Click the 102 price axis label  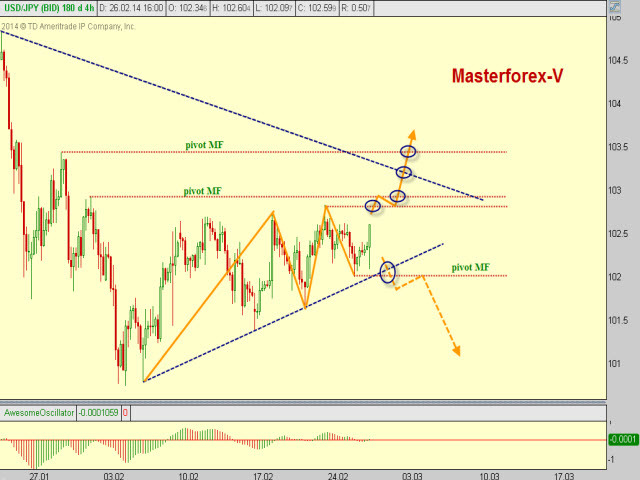coord(615,277)
